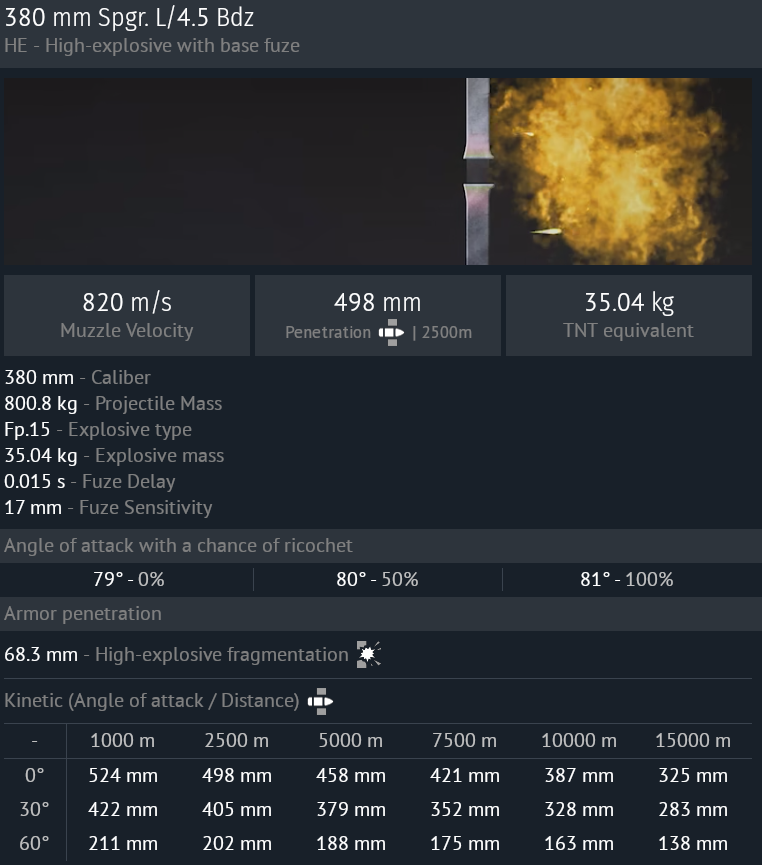Select the 1000 m distance column header

[x=123, y=741]
